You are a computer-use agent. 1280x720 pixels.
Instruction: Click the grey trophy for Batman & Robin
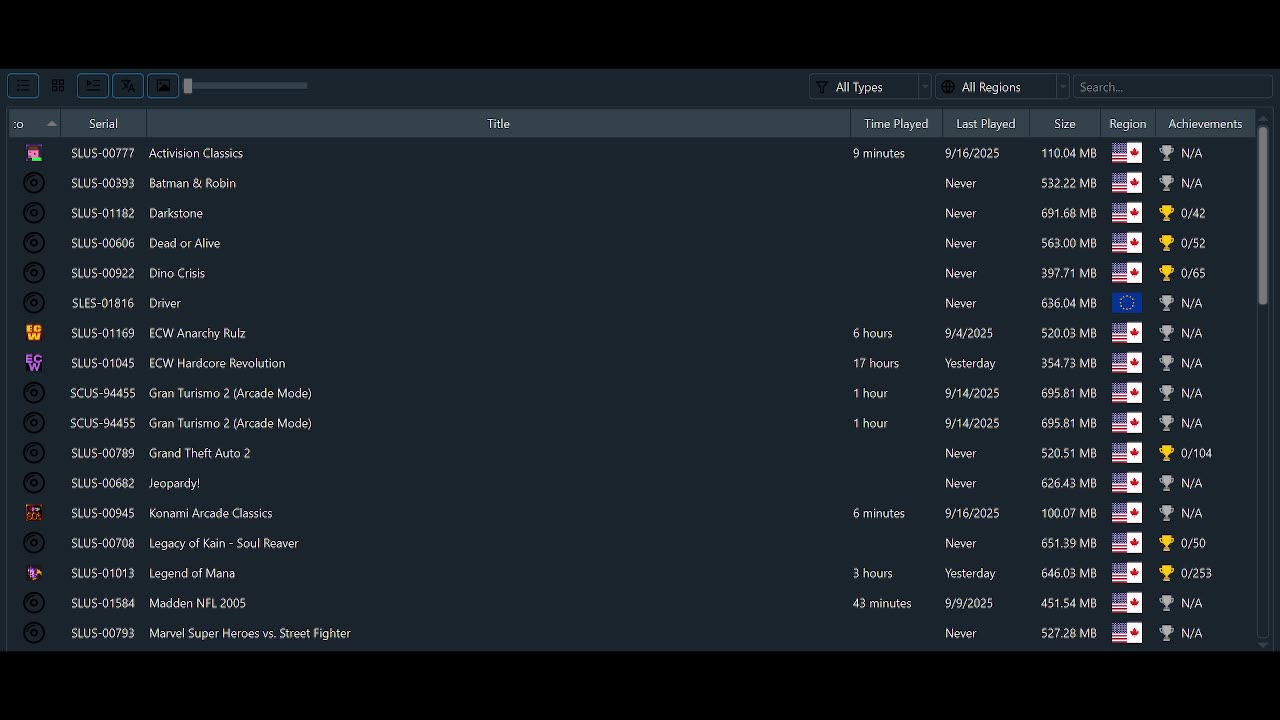tap(1166, 183)
